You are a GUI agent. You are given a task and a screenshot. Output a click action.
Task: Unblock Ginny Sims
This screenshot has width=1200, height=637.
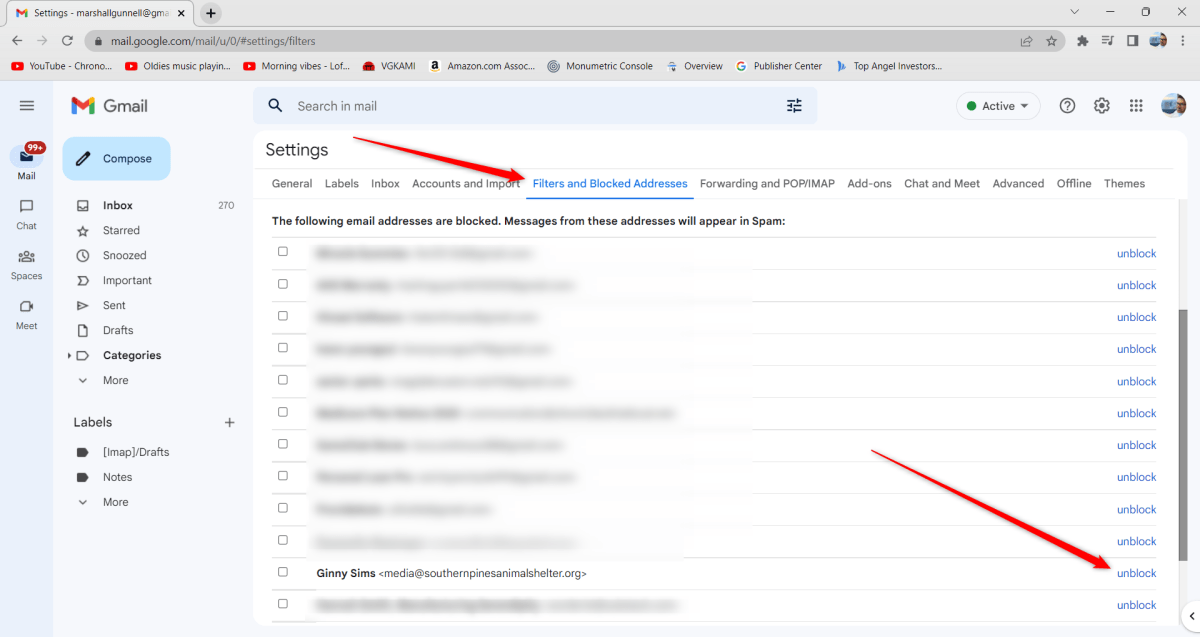click(x=1136, y=572)
